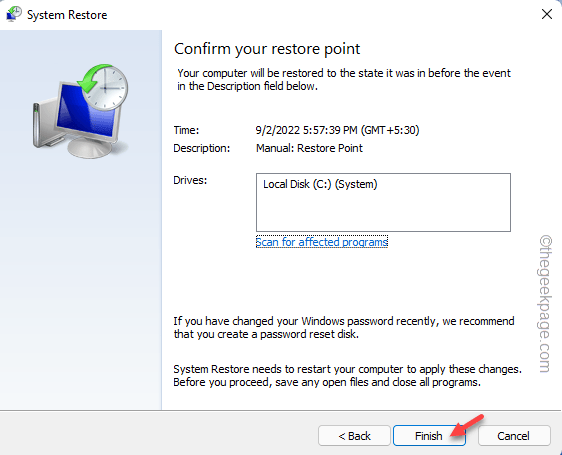
Task: Click the computer with clock illustration
Action: pos(81,111)
